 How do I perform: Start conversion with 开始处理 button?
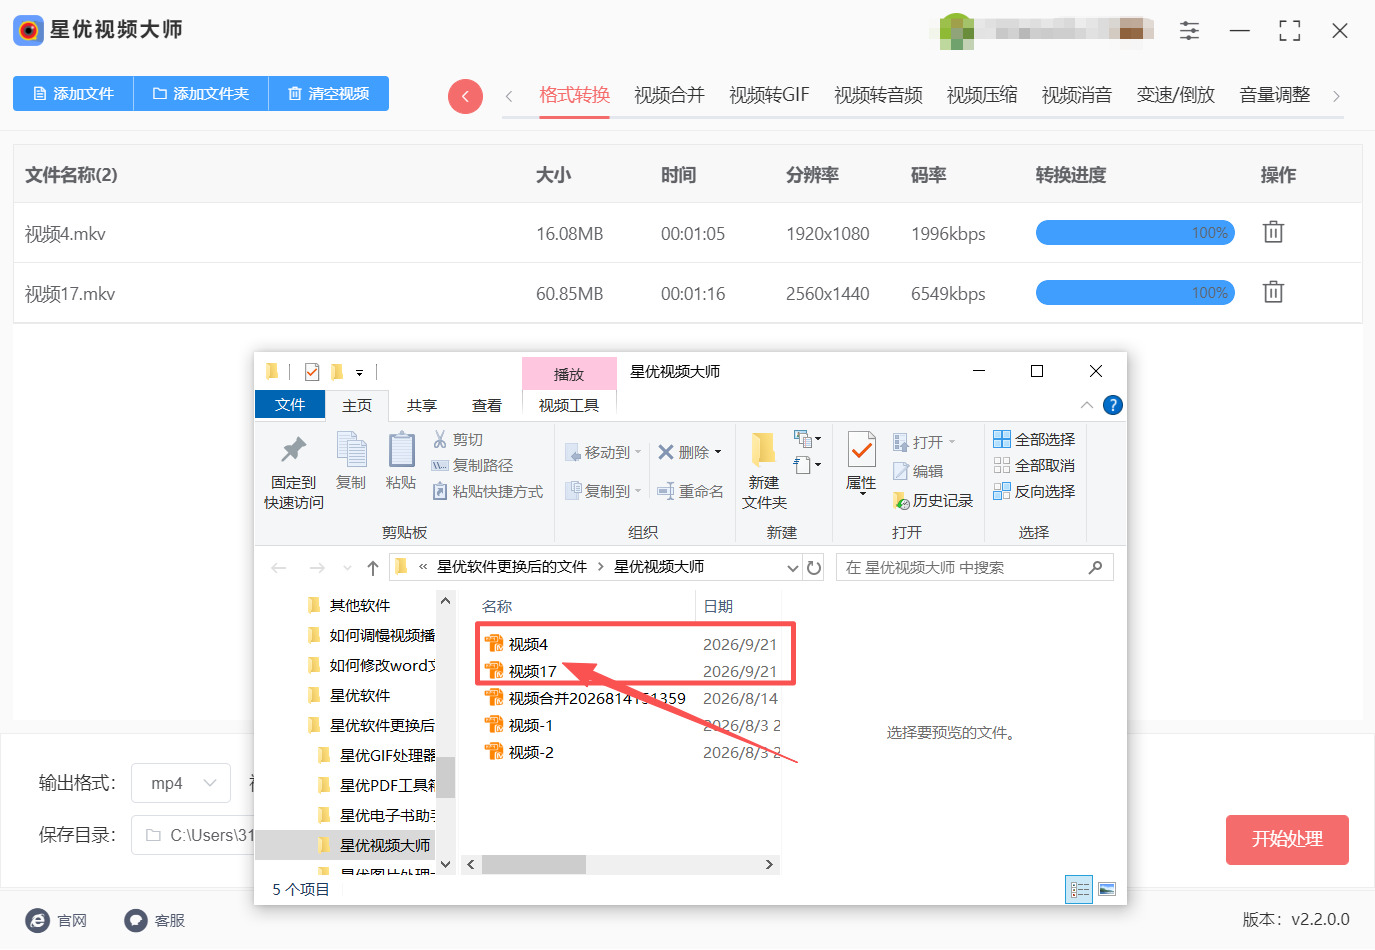[1287, 840]
